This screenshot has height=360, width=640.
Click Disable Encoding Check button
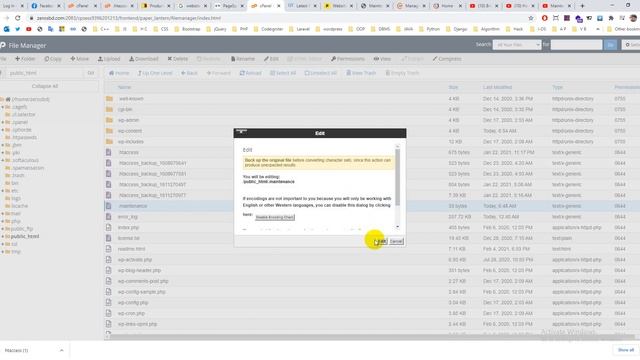pyautogui.click(x=275, y=217)
